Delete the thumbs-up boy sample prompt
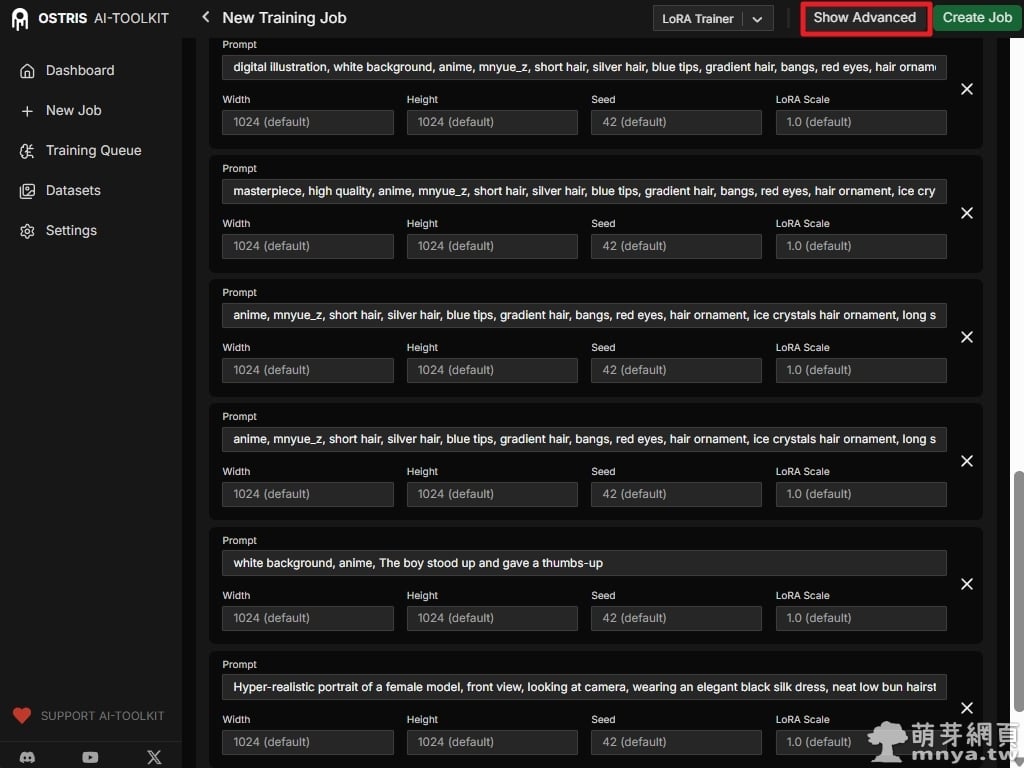Image resolution: width=1024 pixels, height=768 pixels. [966, 585]
